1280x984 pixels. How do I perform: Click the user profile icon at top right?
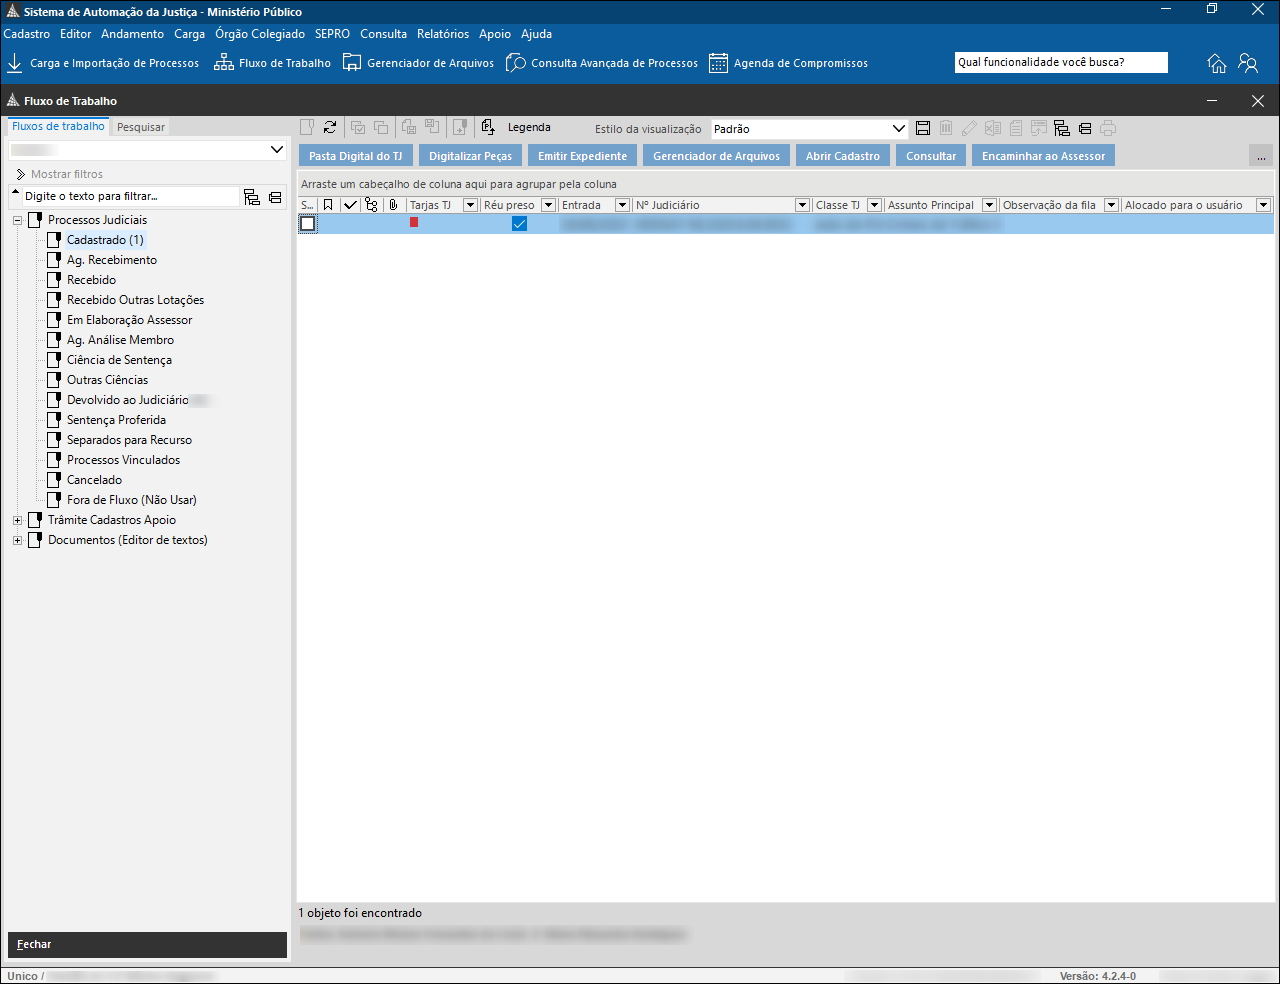coord(1248,63)
